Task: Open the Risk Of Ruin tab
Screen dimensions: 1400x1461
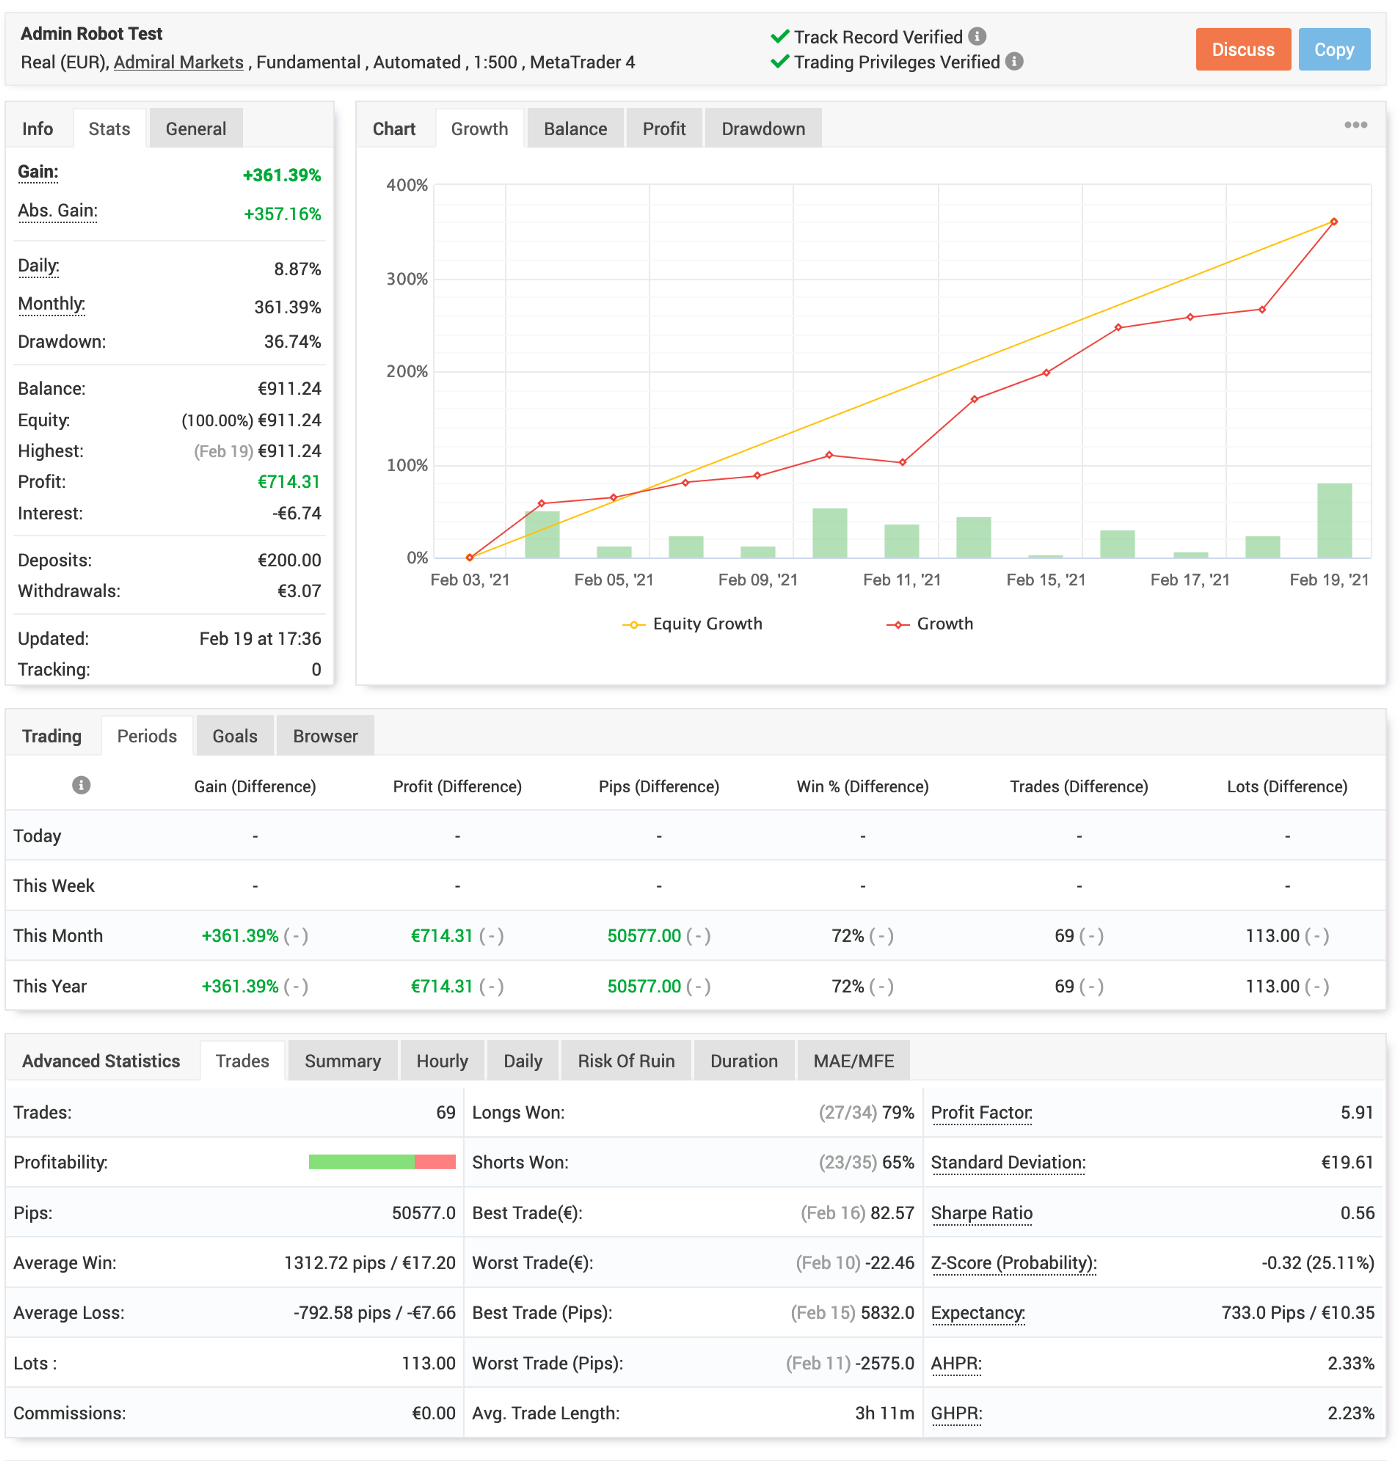Action: click(626, 1061)
